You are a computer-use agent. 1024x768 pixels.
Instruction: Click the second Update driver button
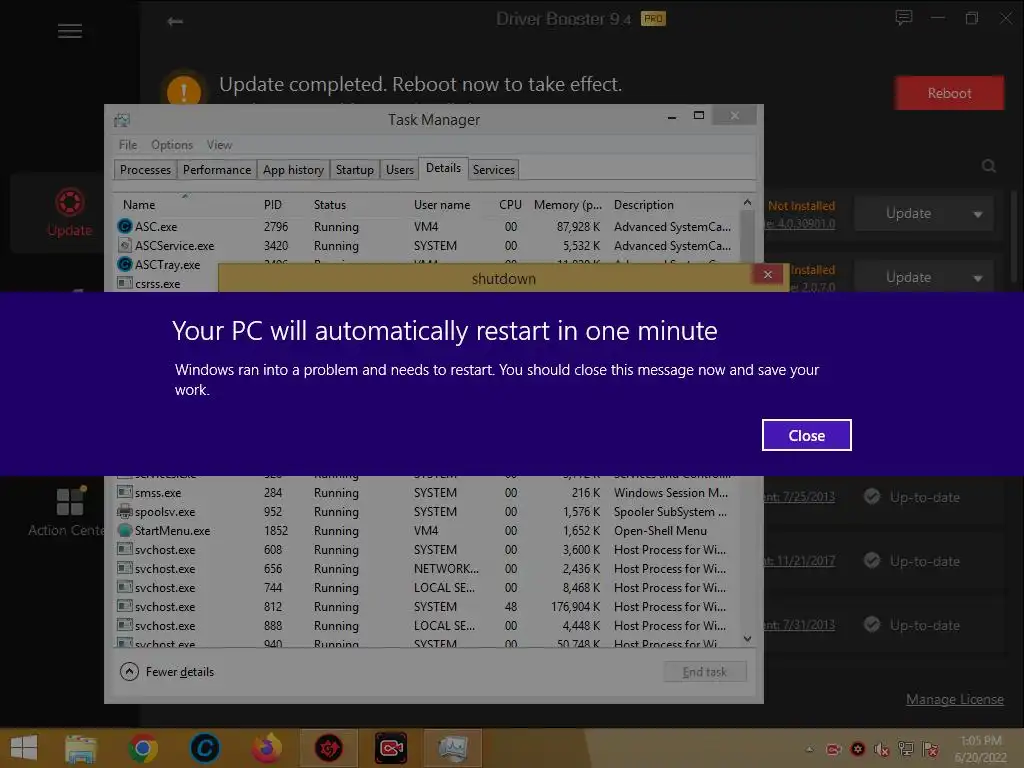[908, 277]
